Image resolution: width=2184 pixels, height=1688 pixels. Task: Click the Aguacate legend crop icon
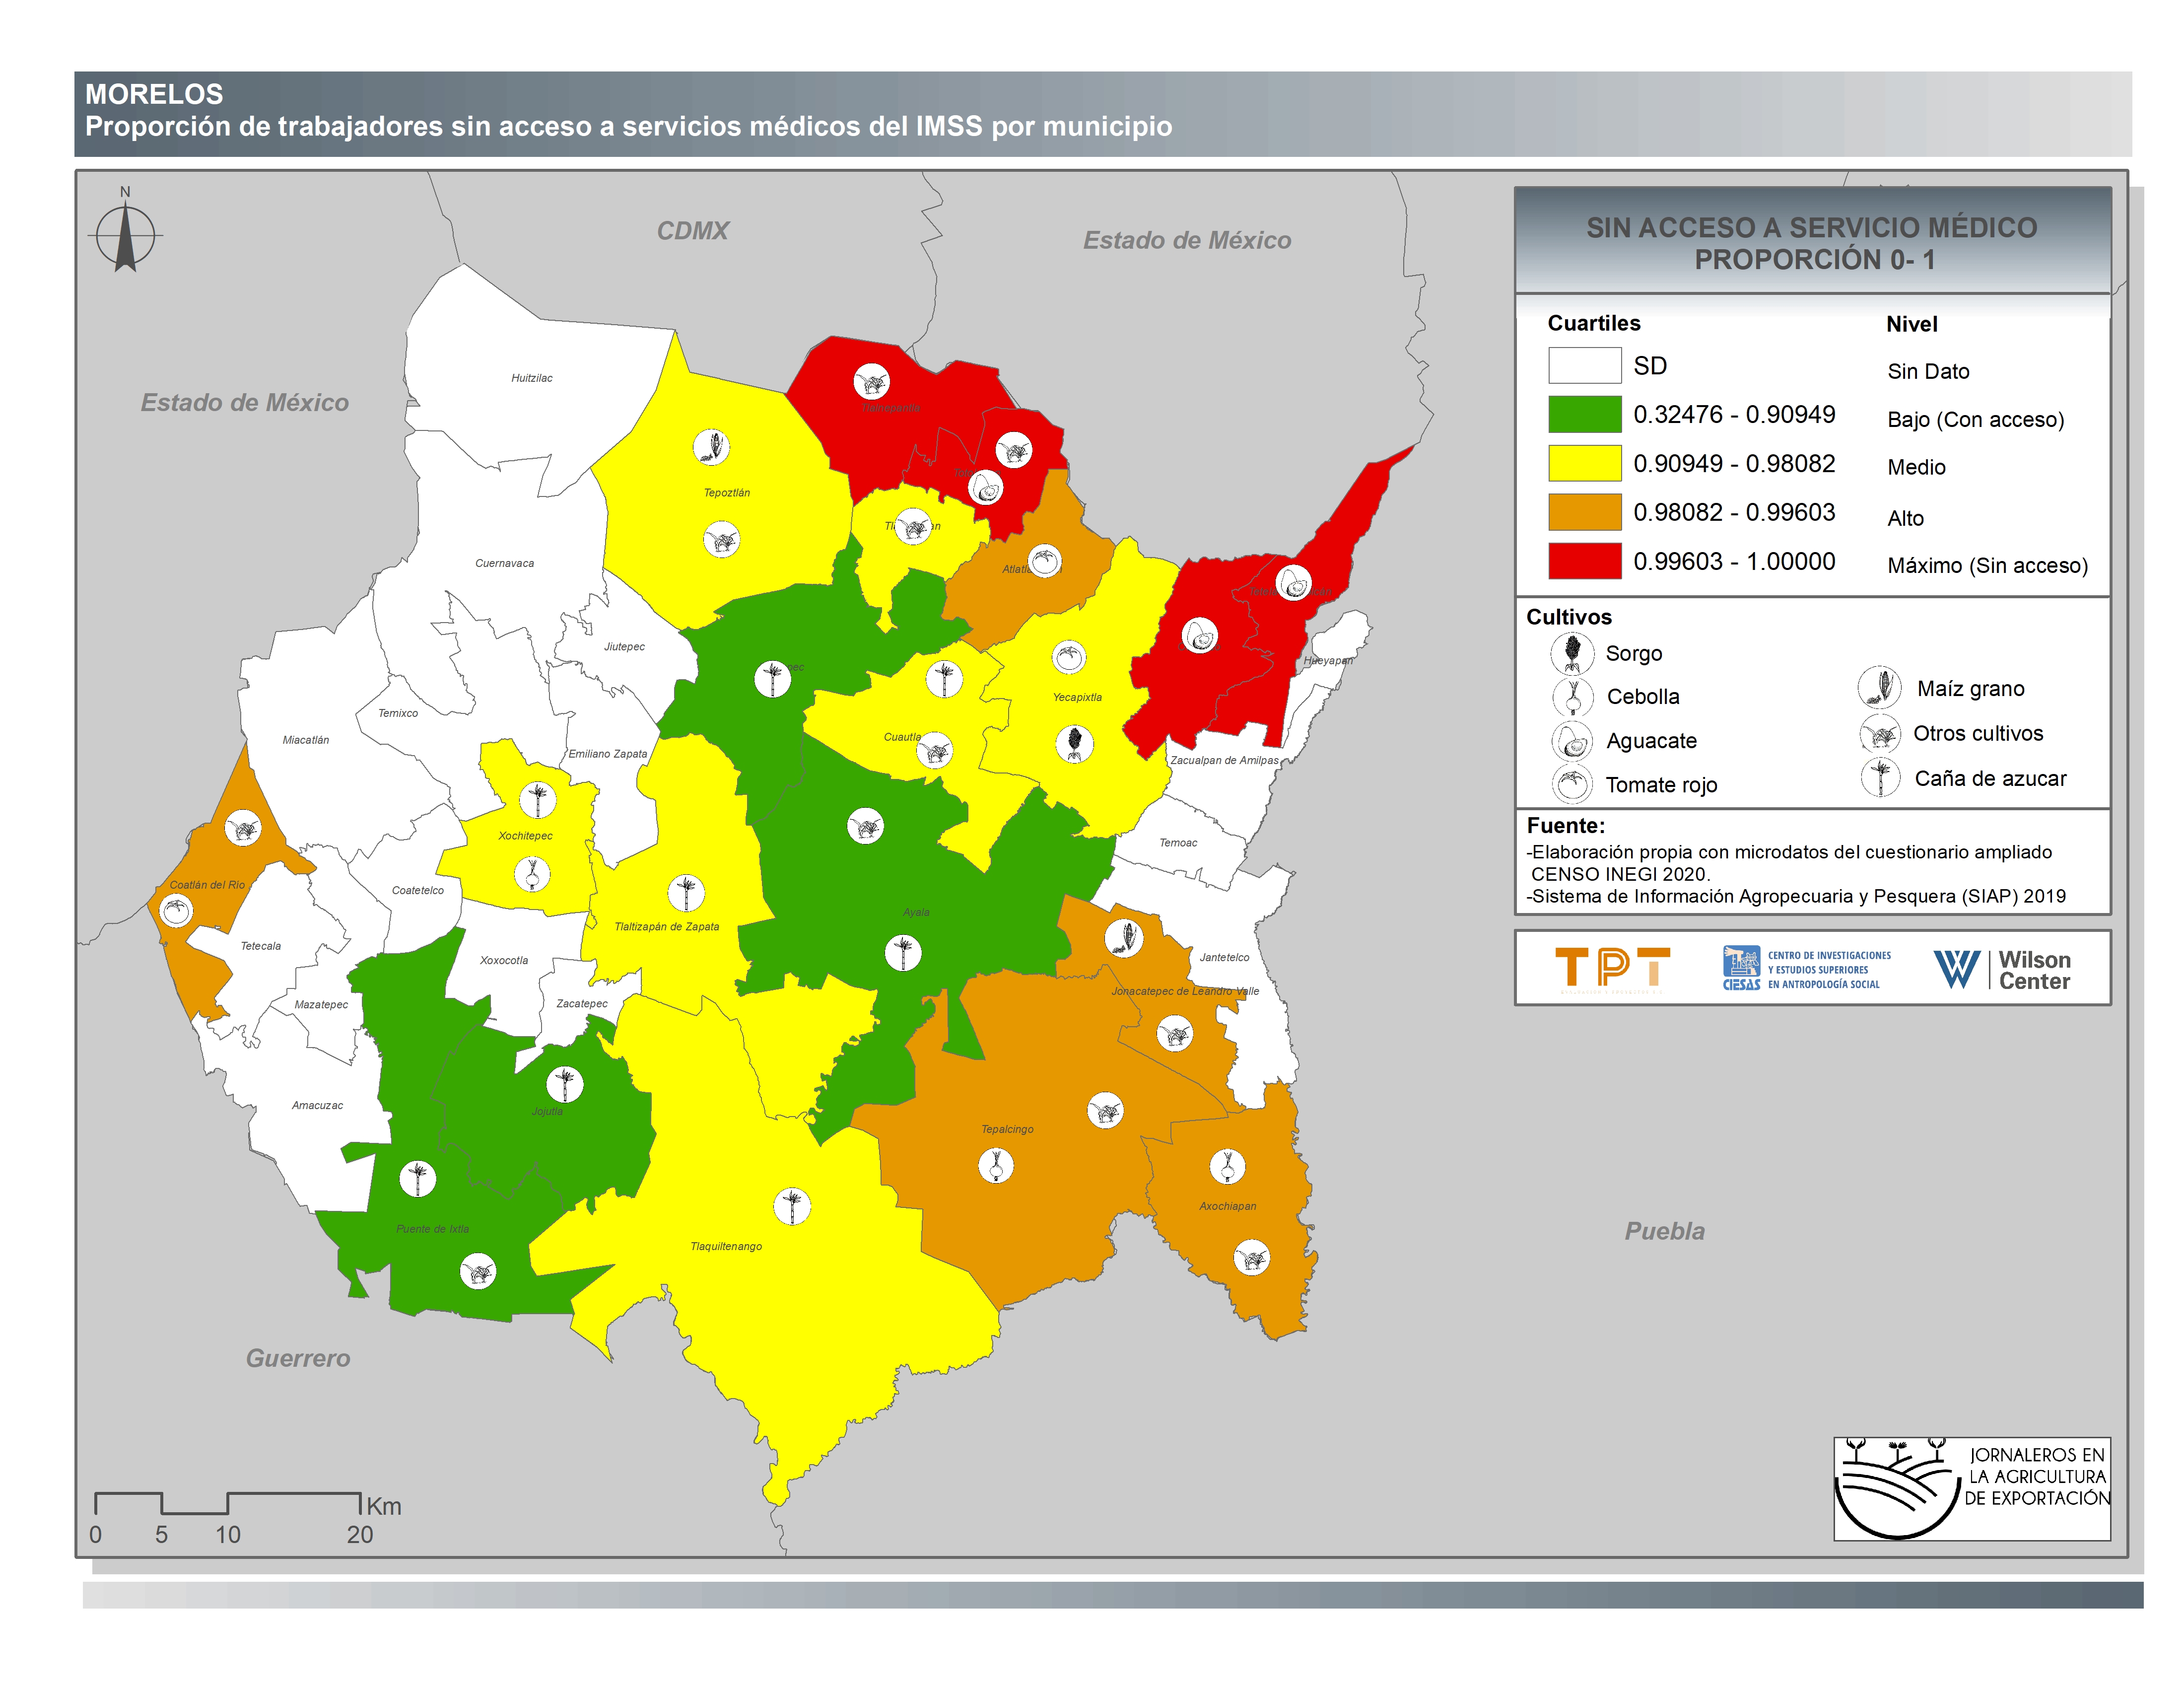click(x=1572, y=741)
